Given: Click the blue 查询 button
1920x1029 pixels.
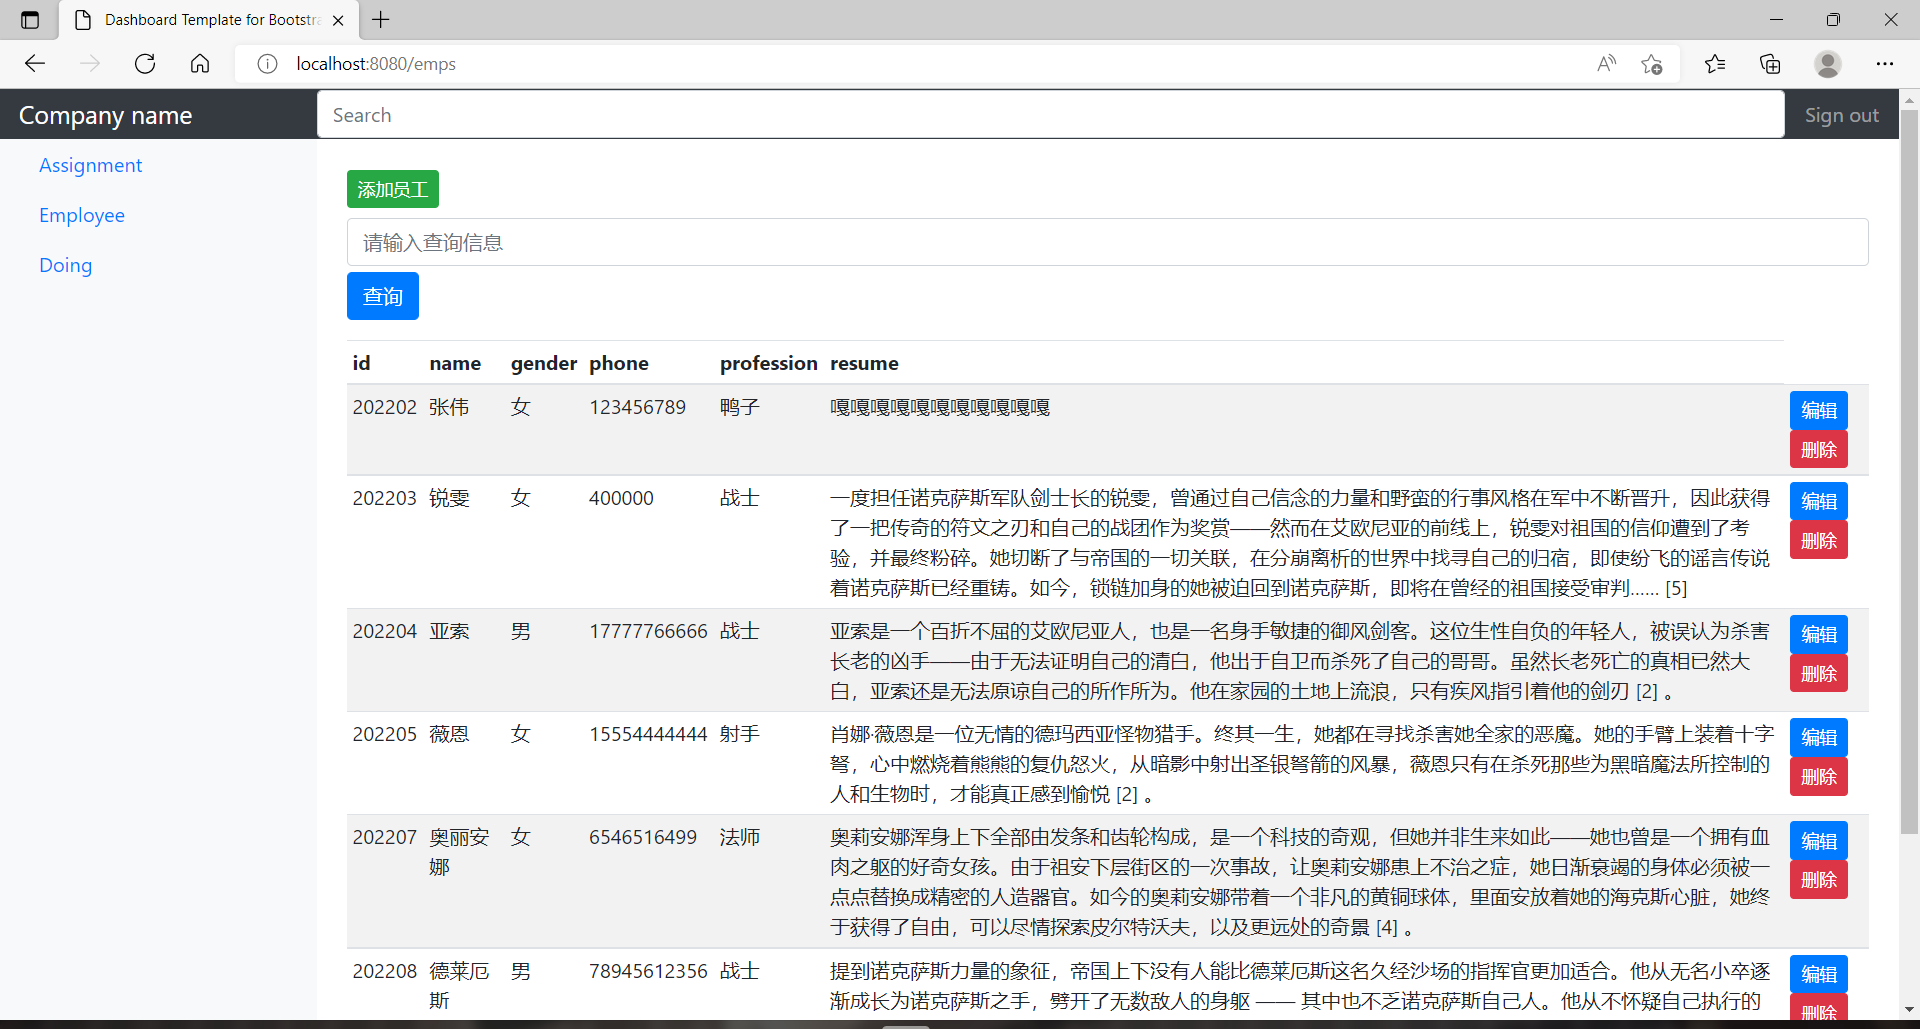Looking at the screenshot, I should tap(383, 296).
